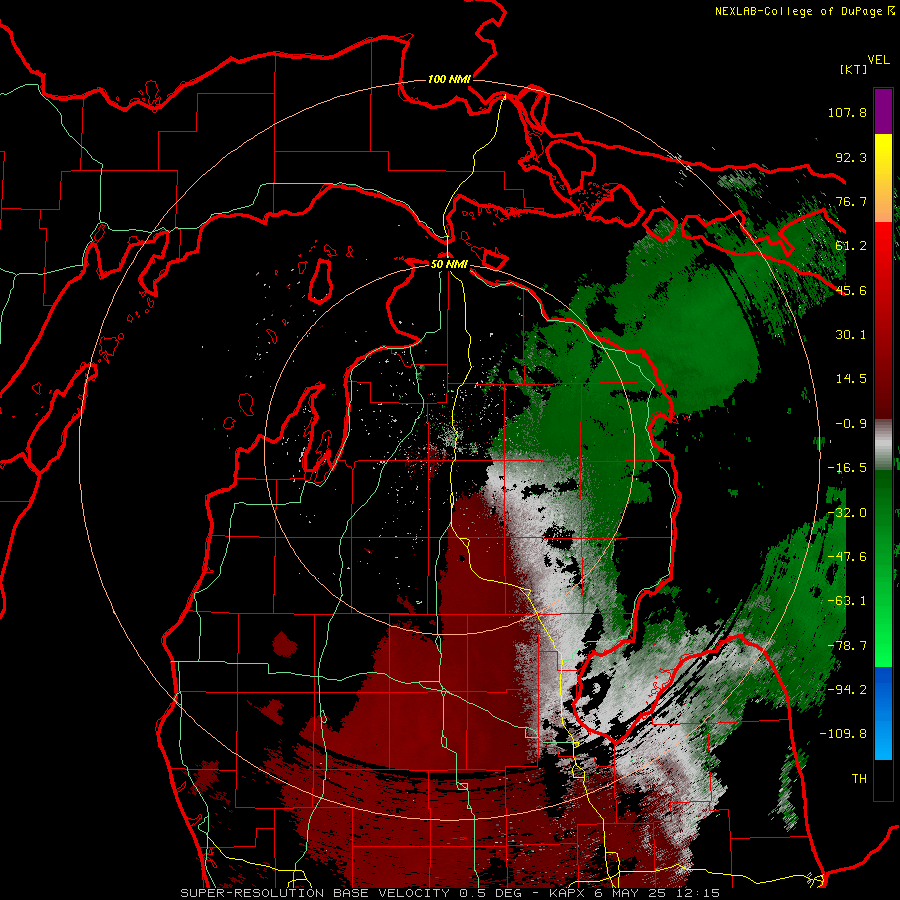The width and height of the screenshot is (900, 900).
Task: Click the TH legend label
Action: [859, 779]
